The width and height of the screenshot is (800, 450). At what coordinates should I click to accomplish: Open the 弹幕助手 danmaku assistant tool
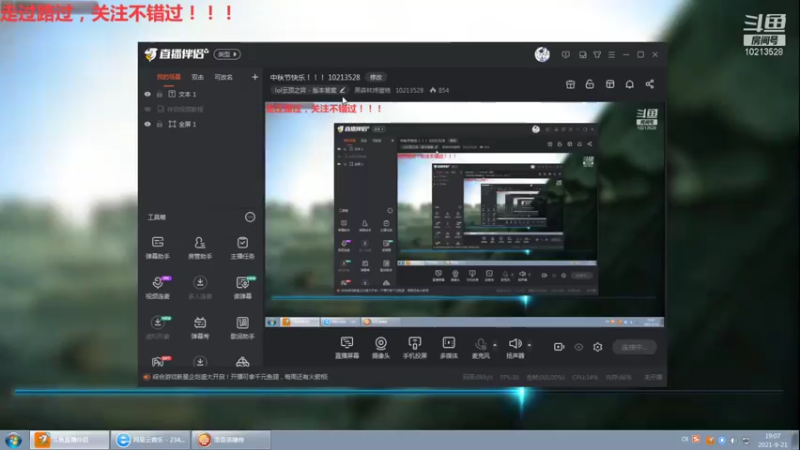(158, 247)
